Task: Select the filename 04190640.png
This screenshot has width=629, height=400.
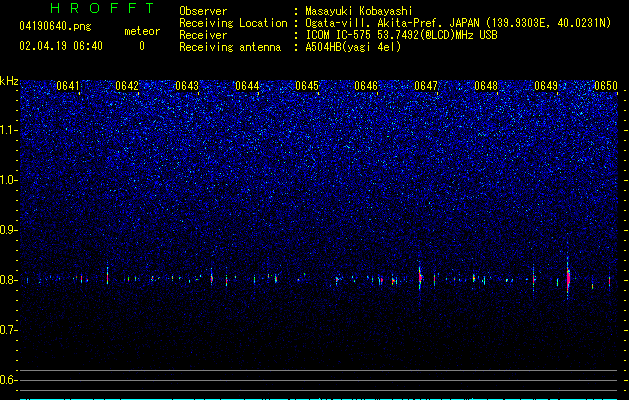Action: (55, 26)
